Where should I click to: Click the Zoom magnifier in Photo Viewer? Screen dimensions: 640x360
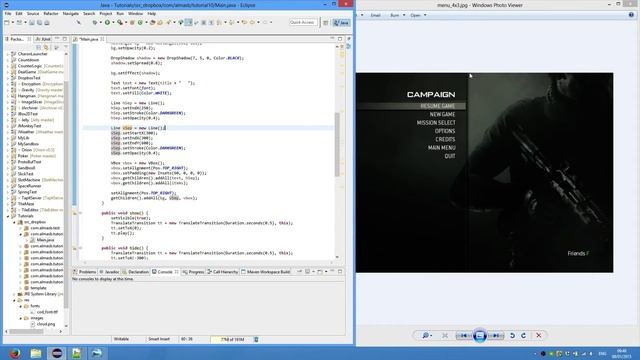[426, 336]
